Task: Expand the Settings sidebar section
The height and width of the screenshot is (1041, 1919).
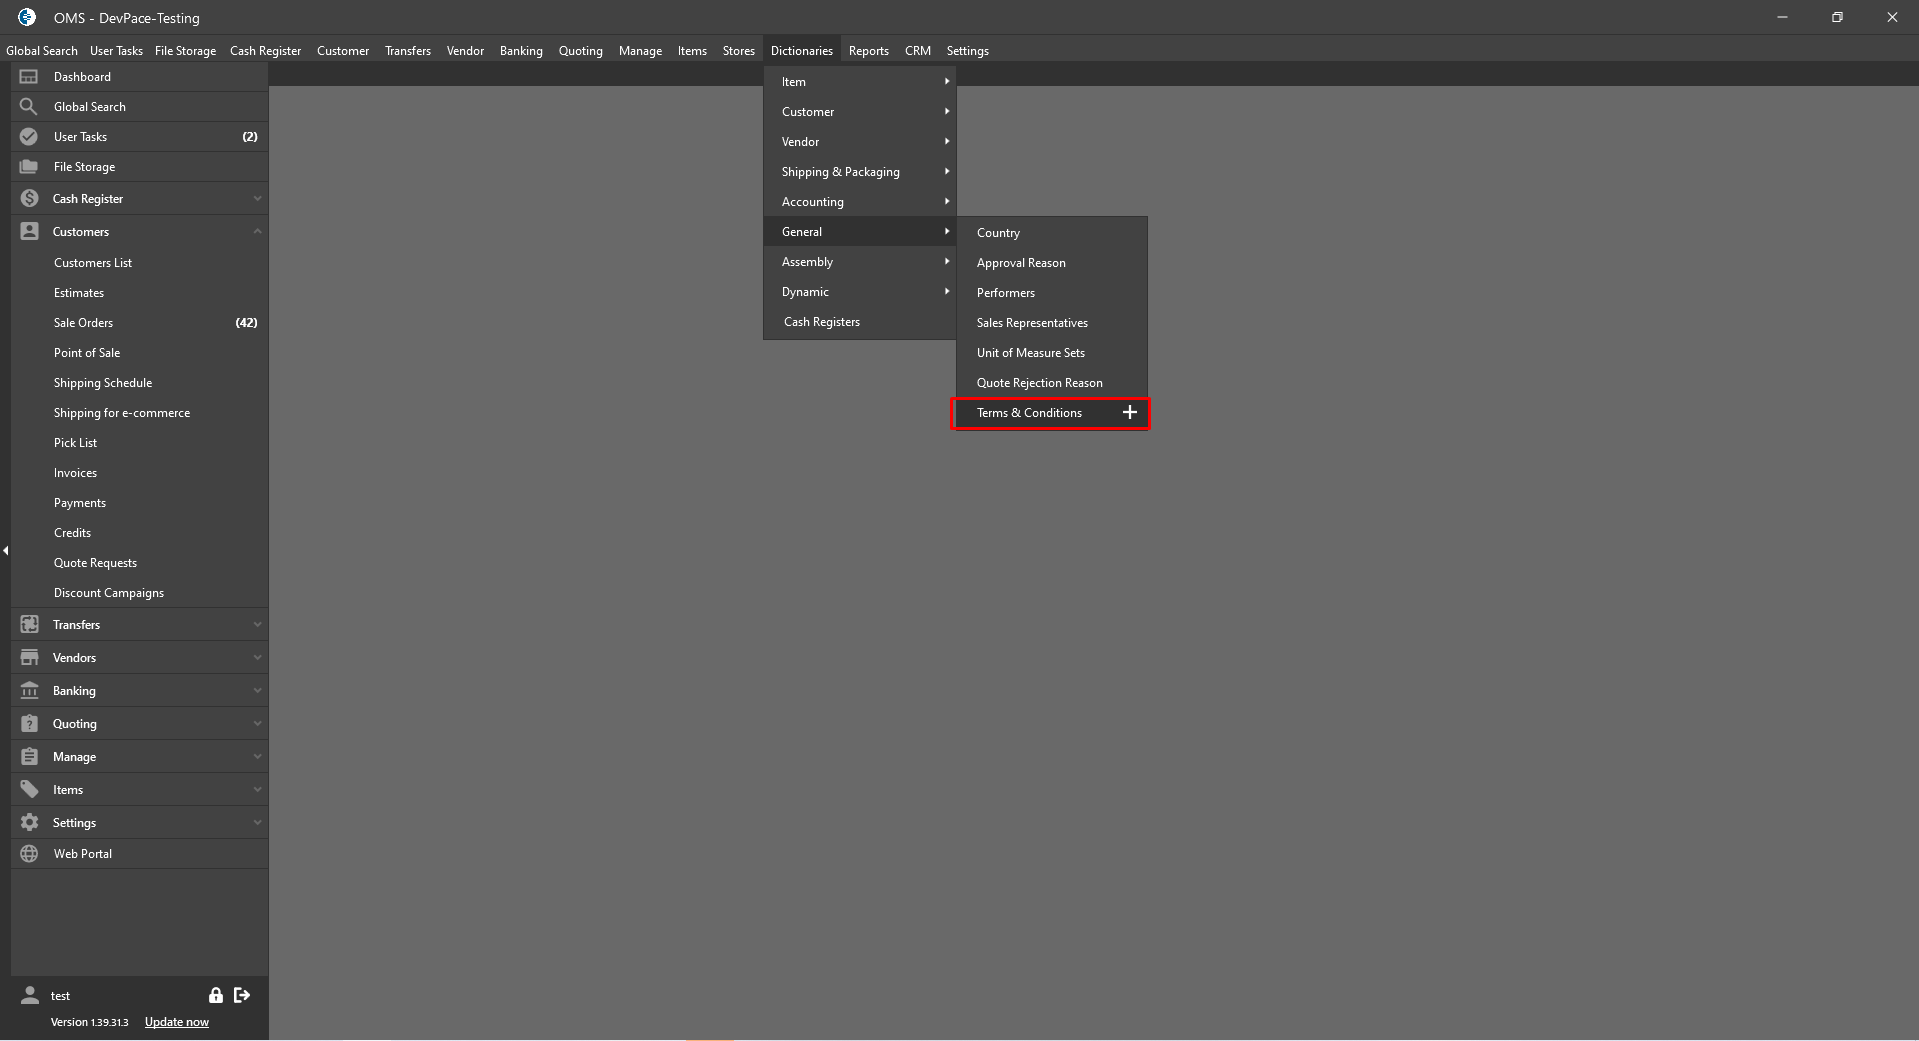Action: pyautogui.click(x=257, y=823)
